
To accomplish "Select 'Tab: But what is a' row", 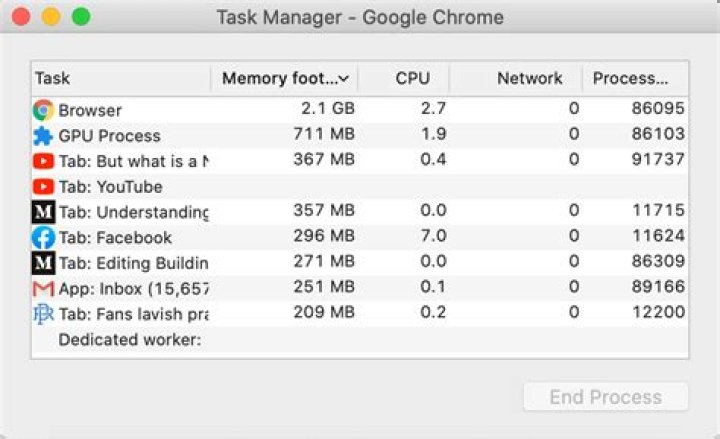I will pyautogui.click(x=360, y=161).
